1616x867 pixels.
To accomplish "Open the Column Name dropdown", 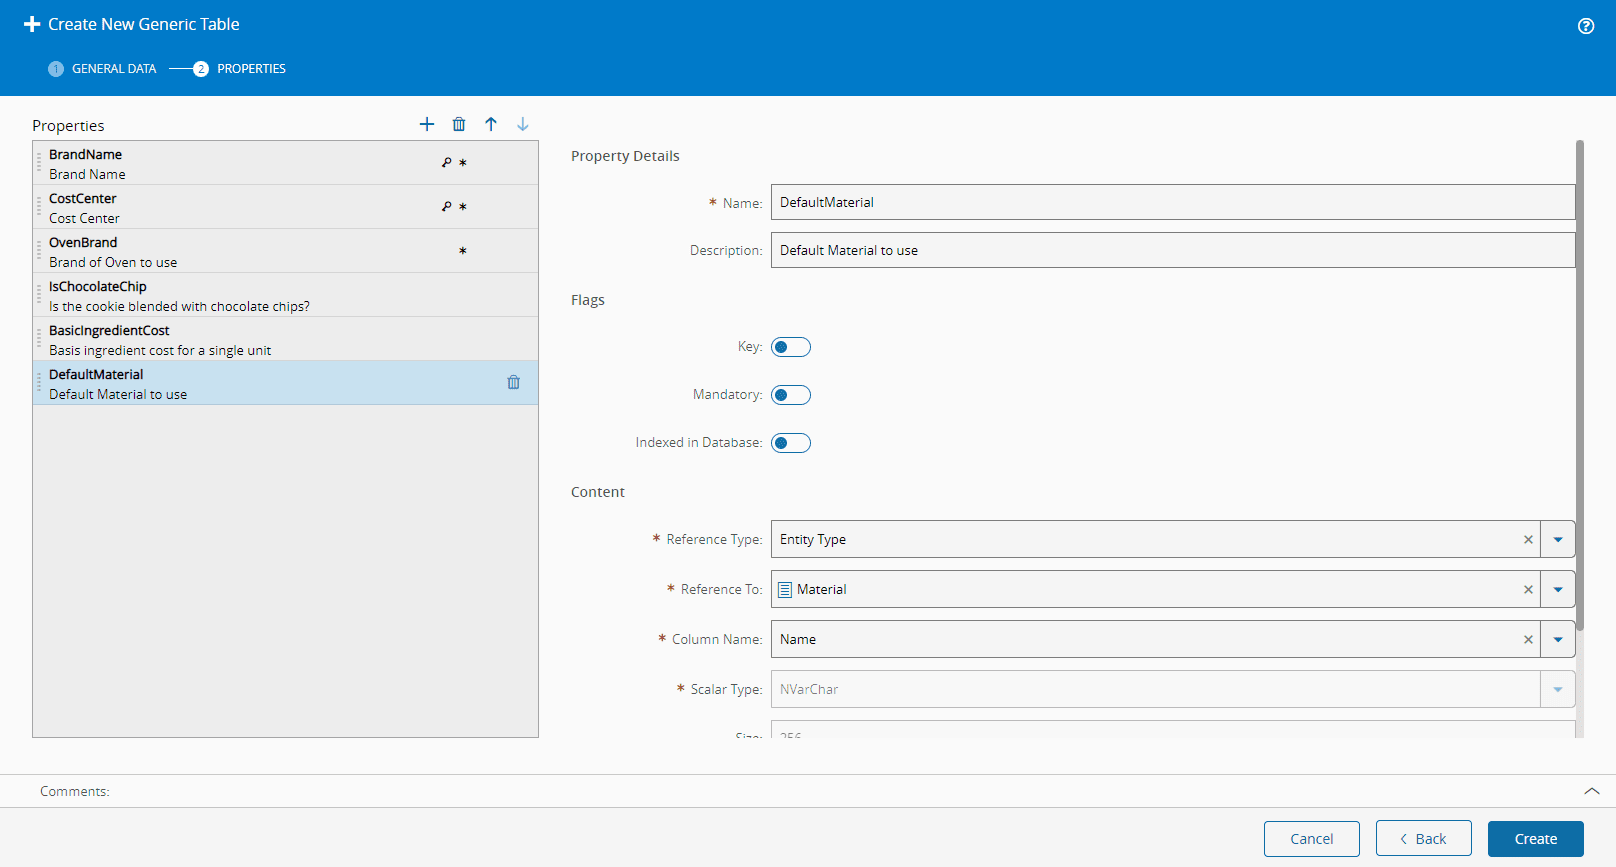I will pyautogui.click(x=1558, y=640).
